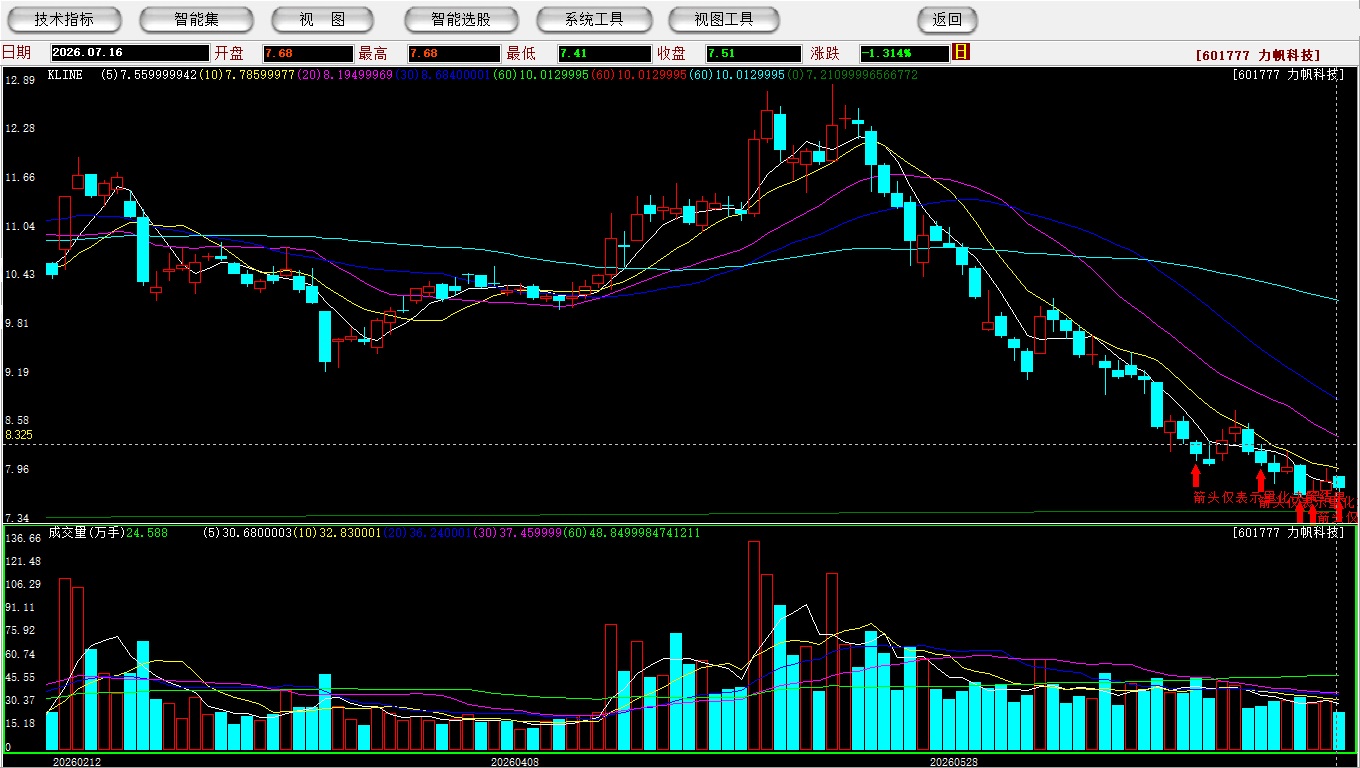The image size is (1360, 768).
Task: Click the 视图 button in the toolbar
Action: point(322,19)
